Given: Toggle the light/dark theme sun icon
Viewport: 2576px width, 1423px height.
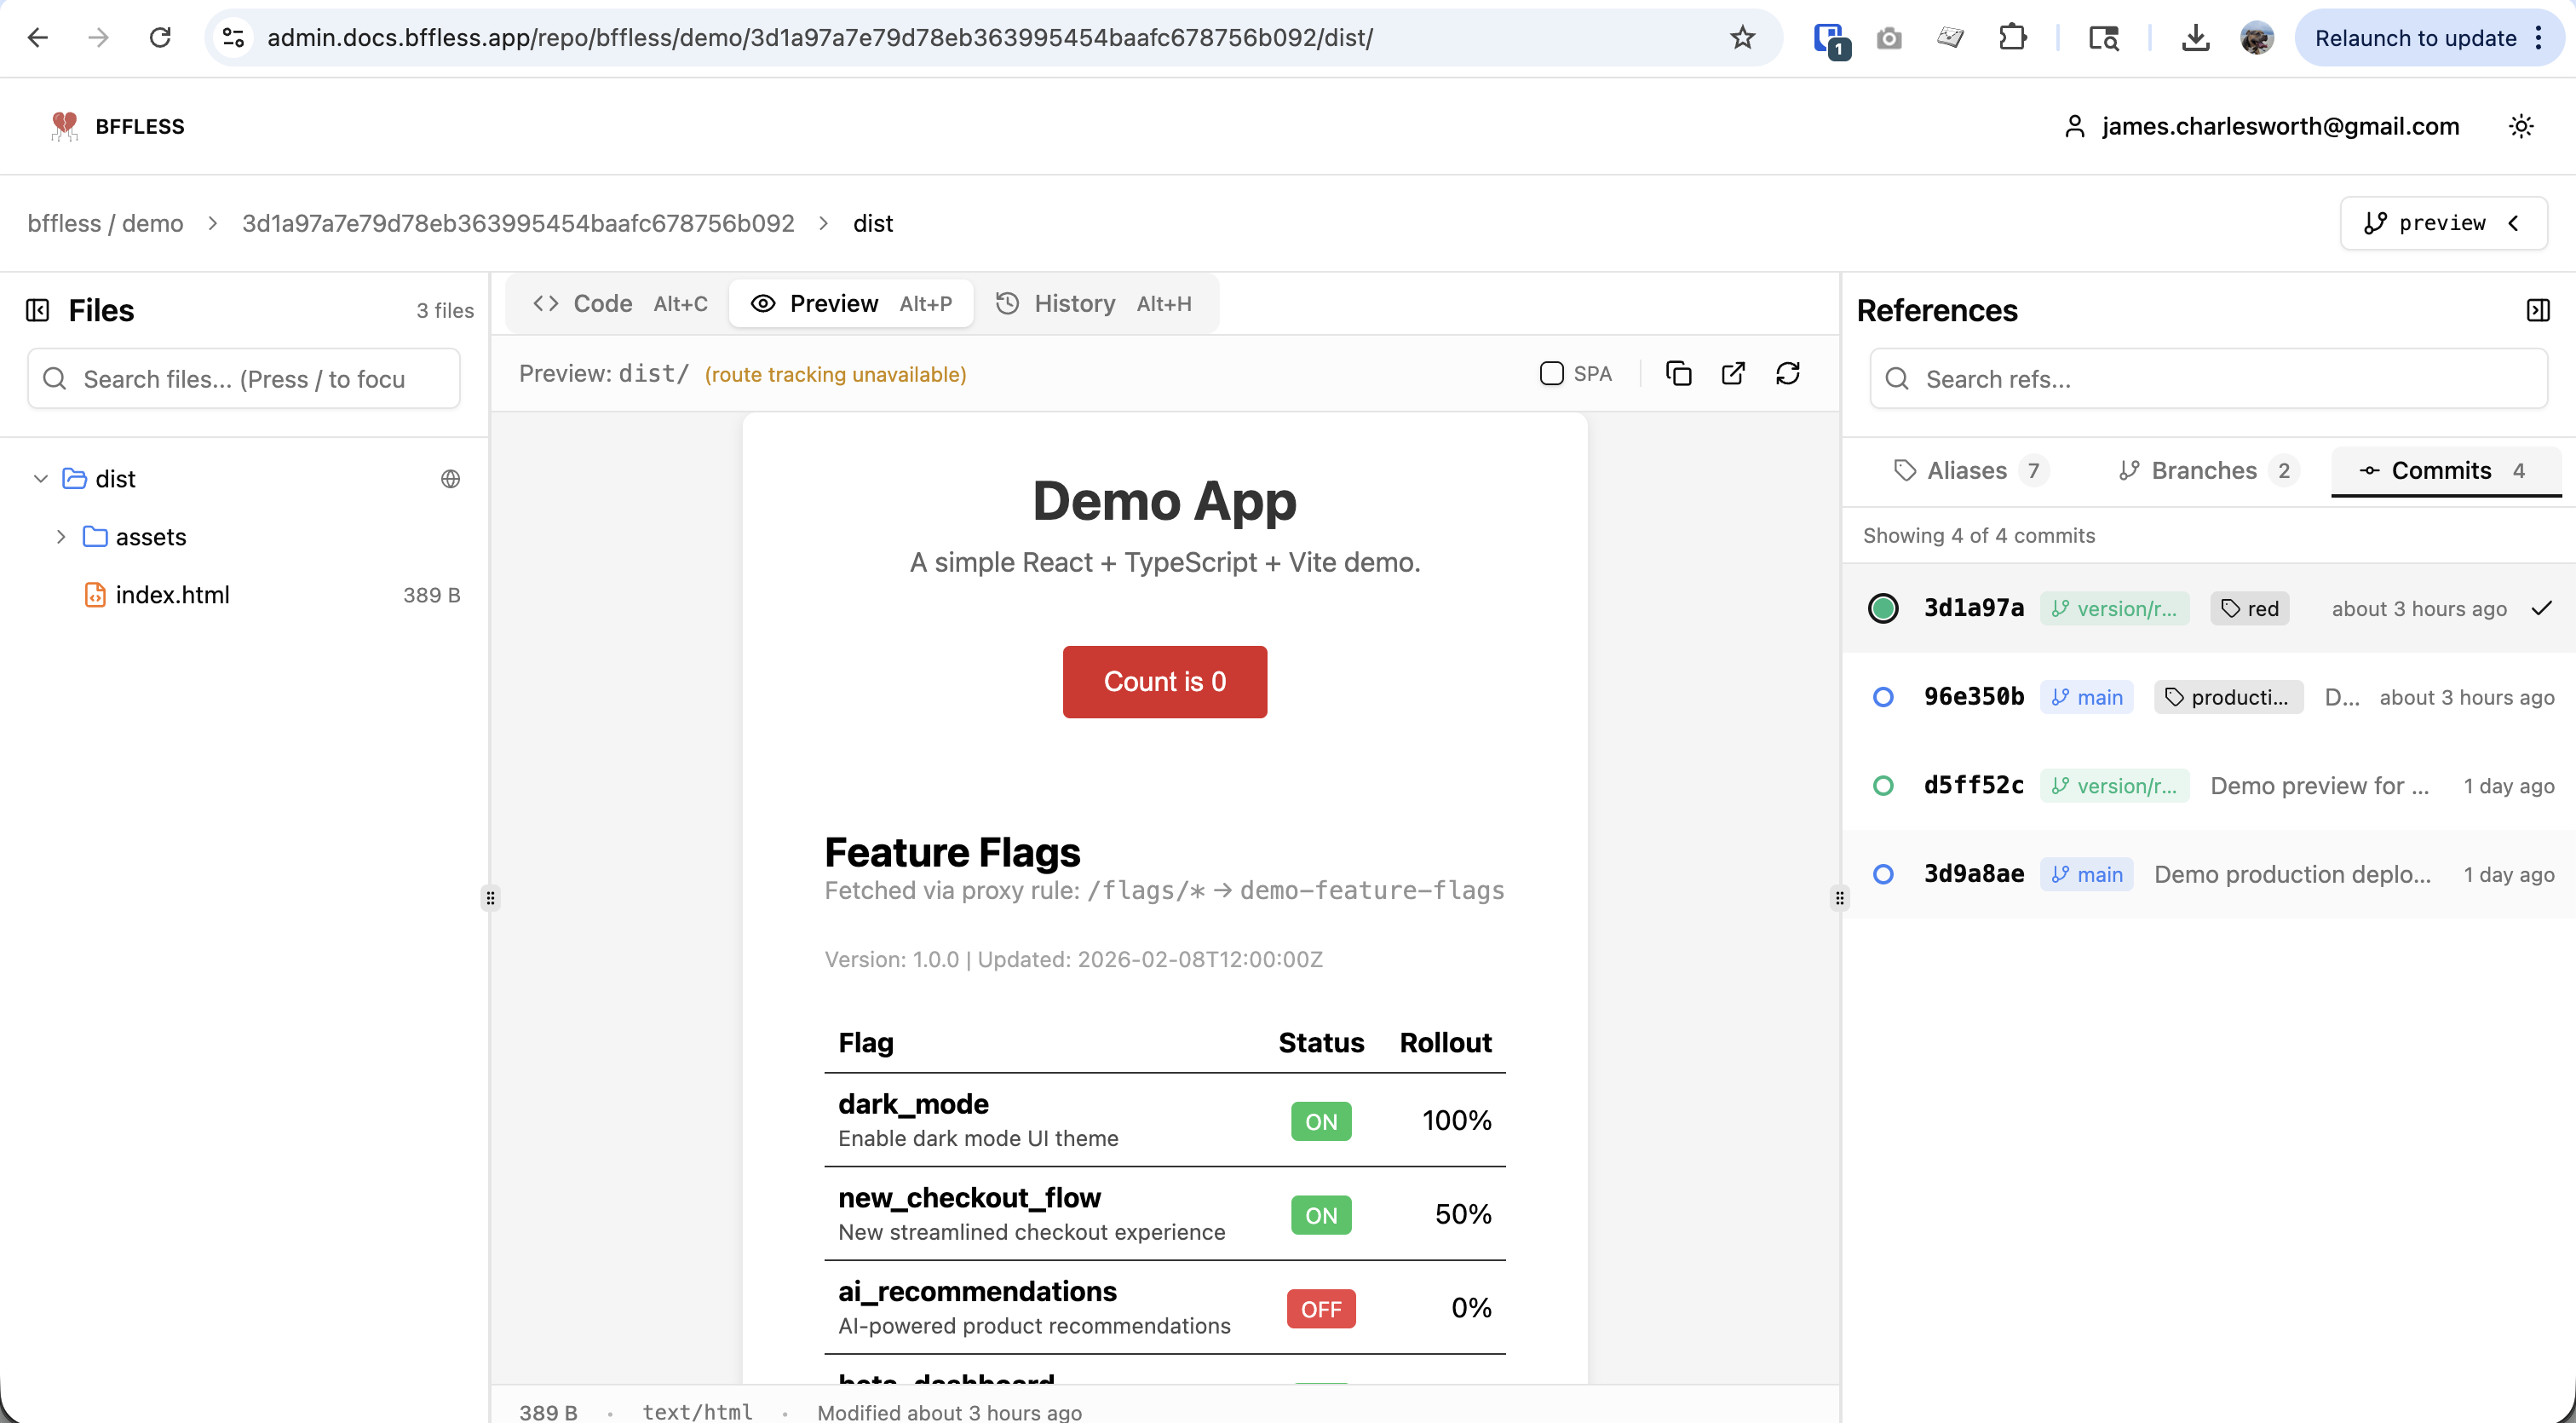Looking at the screenshot, I should 2521,126.
